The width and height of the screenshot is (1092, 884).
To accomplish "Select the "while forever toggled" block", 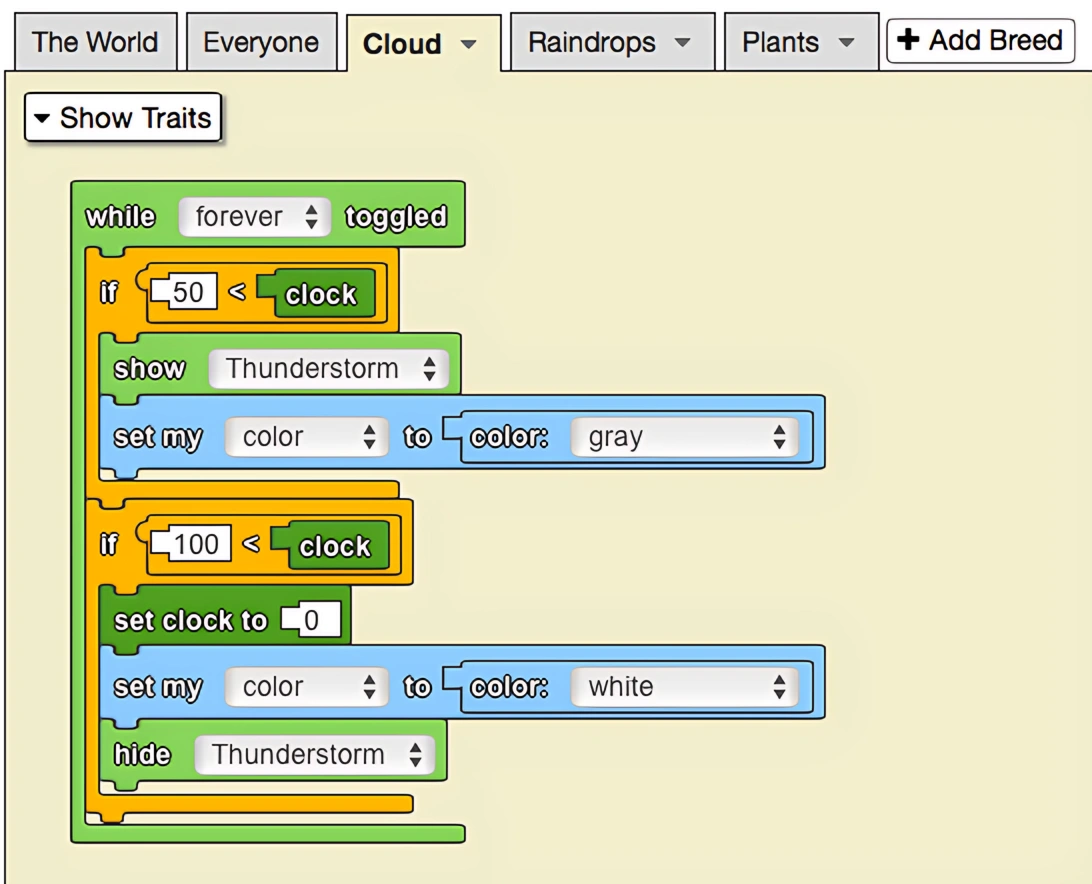I will 120,216.
